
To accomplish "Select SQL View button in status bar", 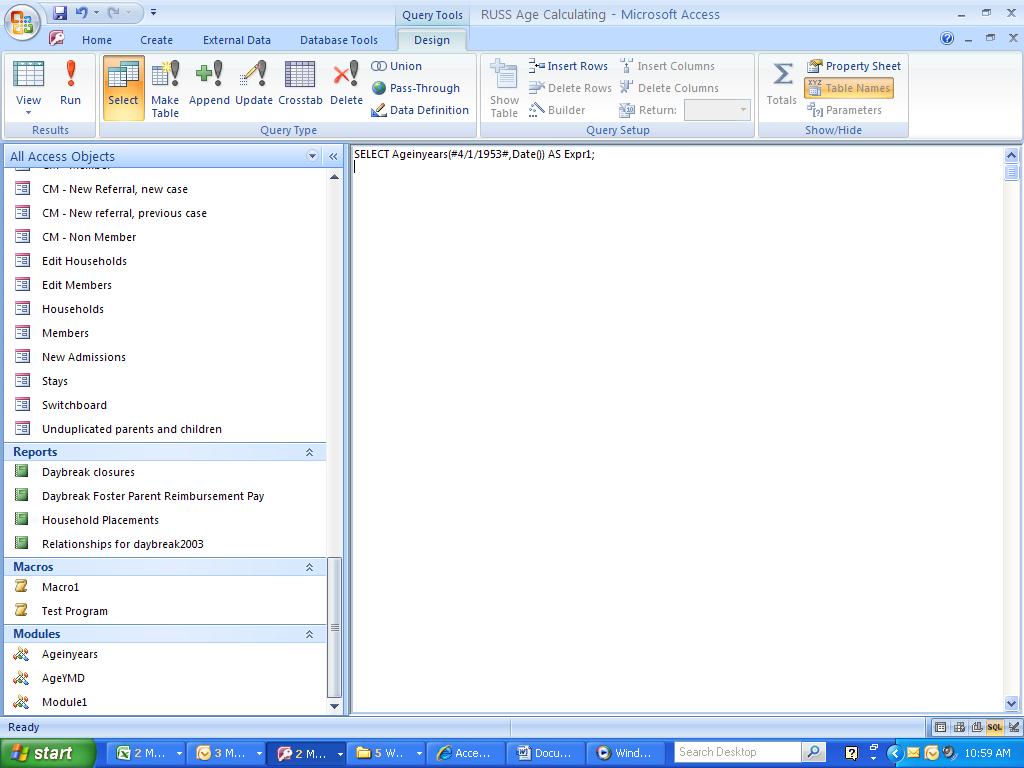I will click(995, 727).
